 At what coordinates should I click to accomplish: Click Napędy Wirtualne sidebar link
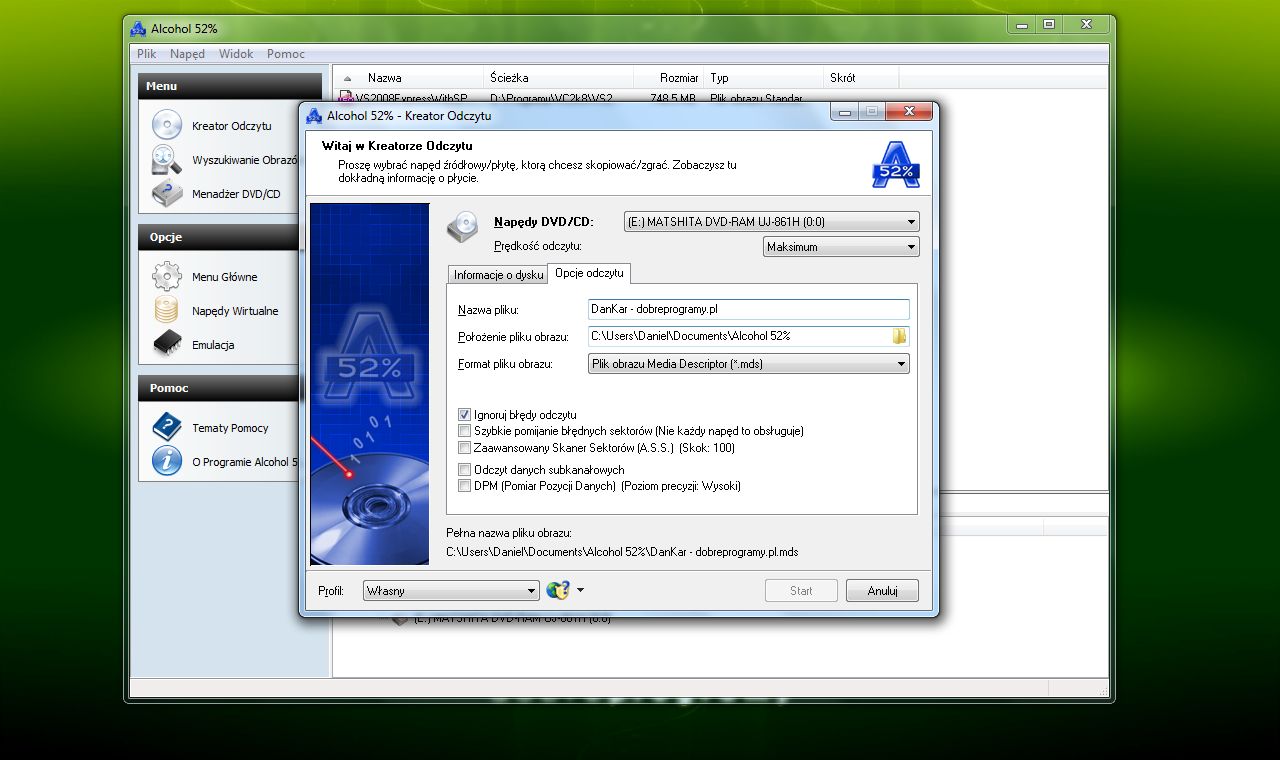(x=235, y=311)
